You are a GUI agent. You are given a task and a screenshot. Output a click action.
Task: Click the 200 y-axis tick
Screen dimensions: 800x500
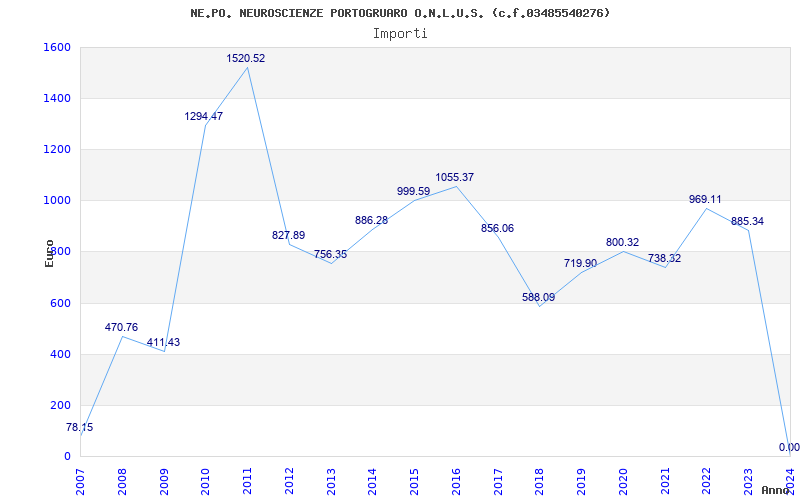(x=61, y=406)
